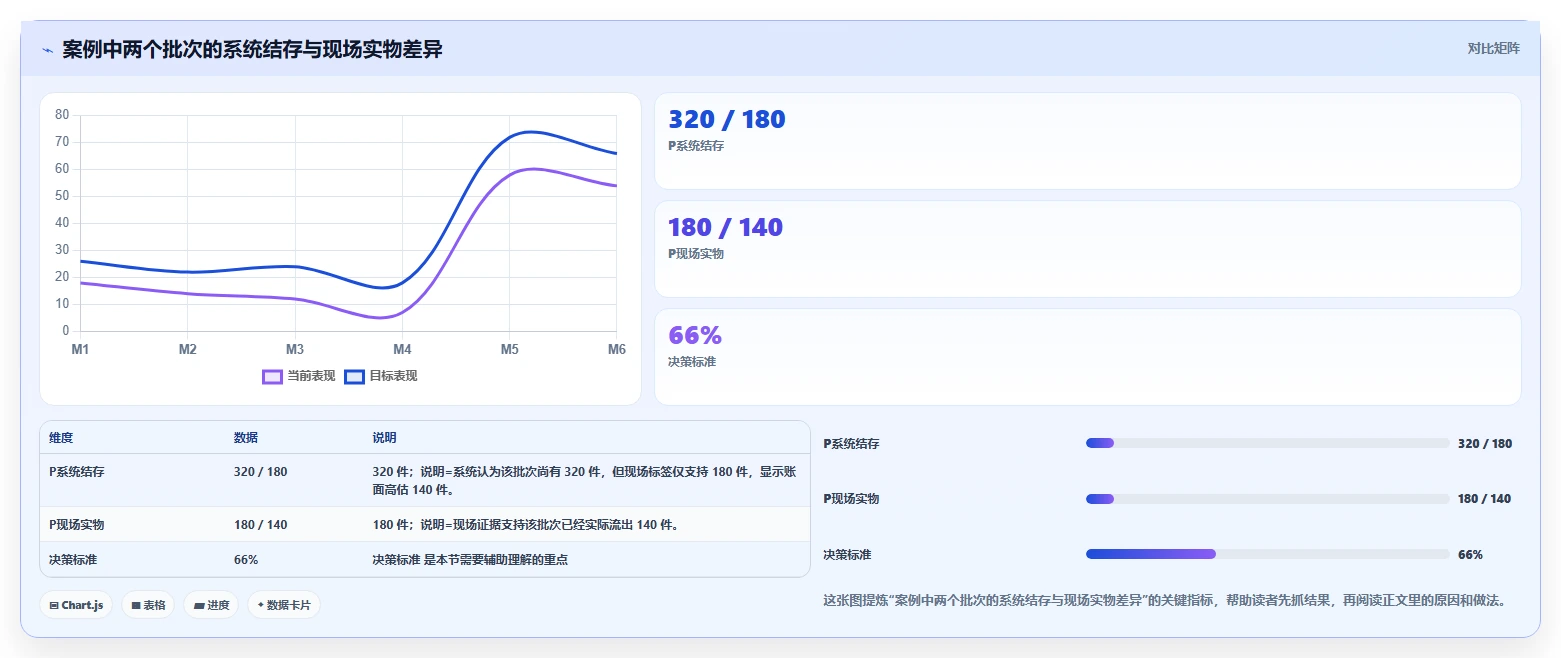Click the P现场实物 table row label
This screenshot has width=1561, height=658.
pos(77,525)
